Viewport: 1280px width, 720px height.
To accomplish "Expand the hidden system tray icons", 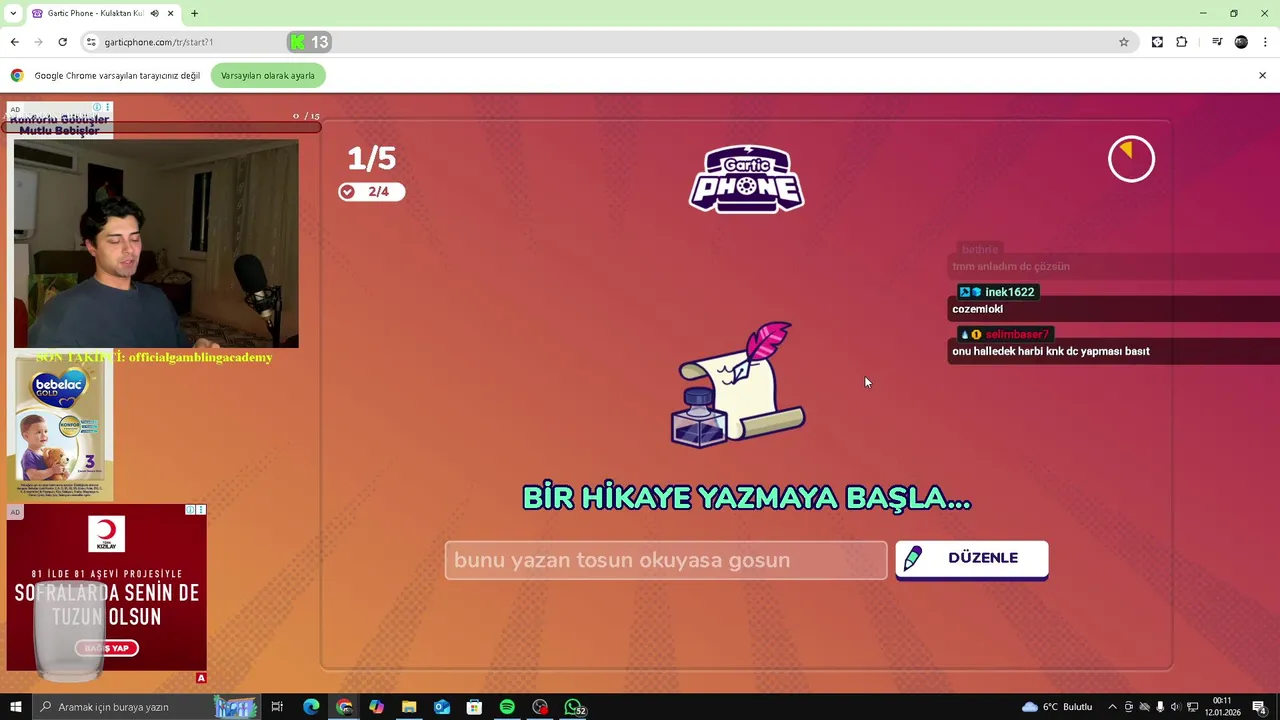I will tap(1112, 707).
